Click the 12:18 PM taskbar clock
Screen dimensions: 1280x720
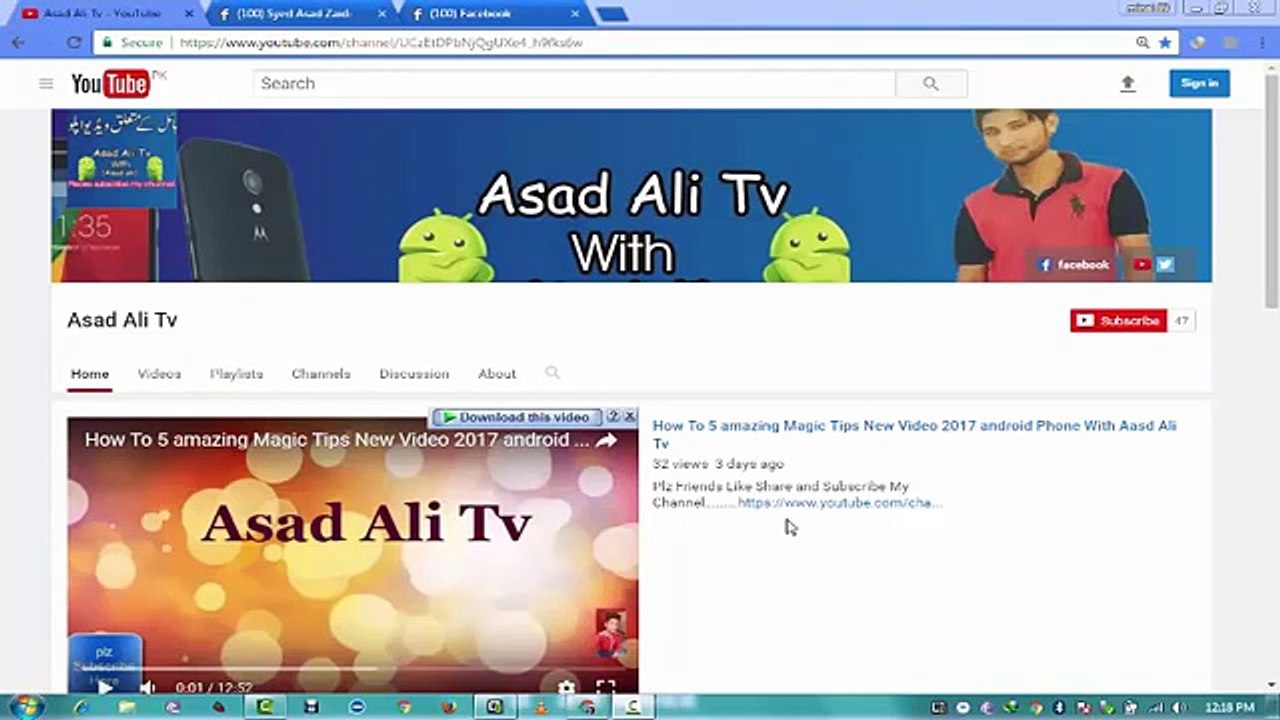click(1228, 707)
